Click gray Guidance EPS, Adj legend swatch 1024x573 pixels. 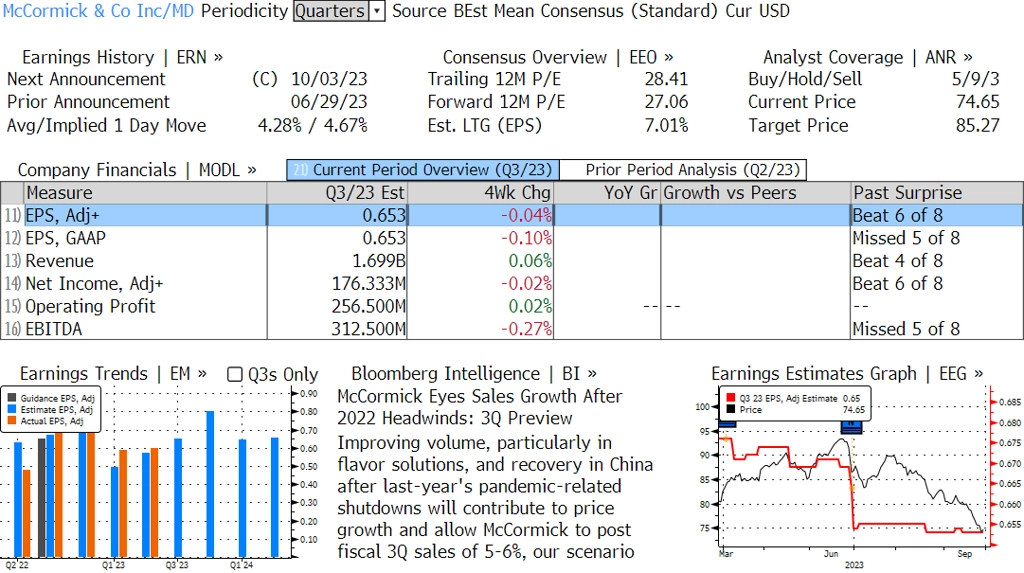(x=13, y=398)
